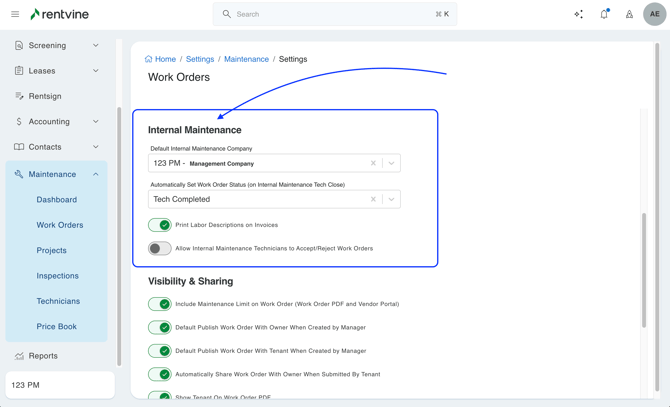Viewport: 670px width, 407px height.
Task: Open the hamburger menu icon
Action: (15, 14)
